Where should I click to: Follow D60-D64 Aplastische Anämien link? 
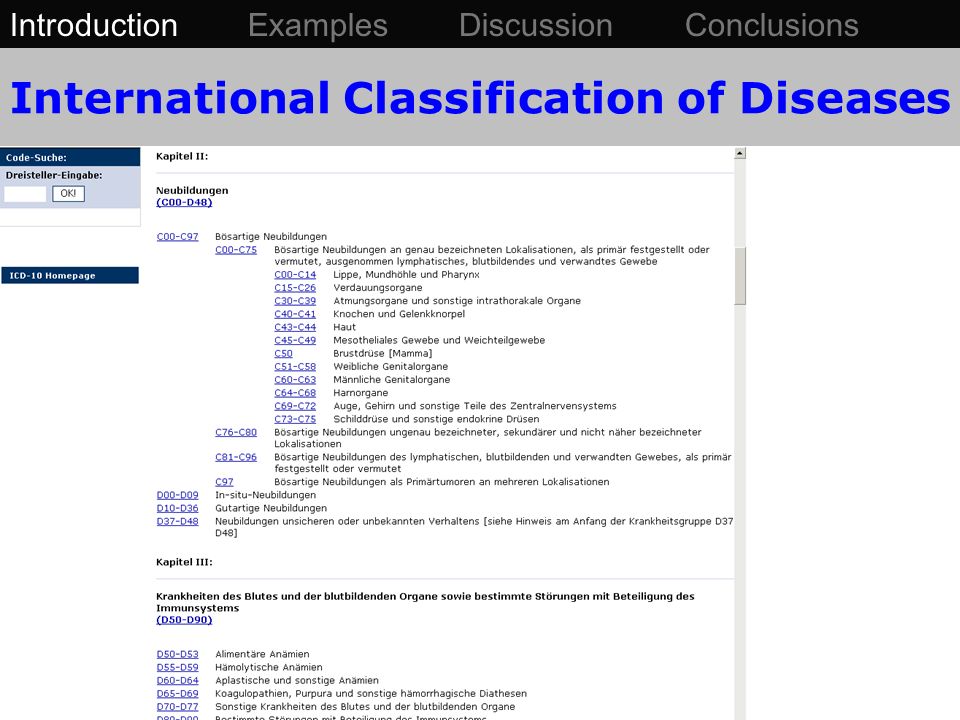pyautogui.click(x=178, y=681)
